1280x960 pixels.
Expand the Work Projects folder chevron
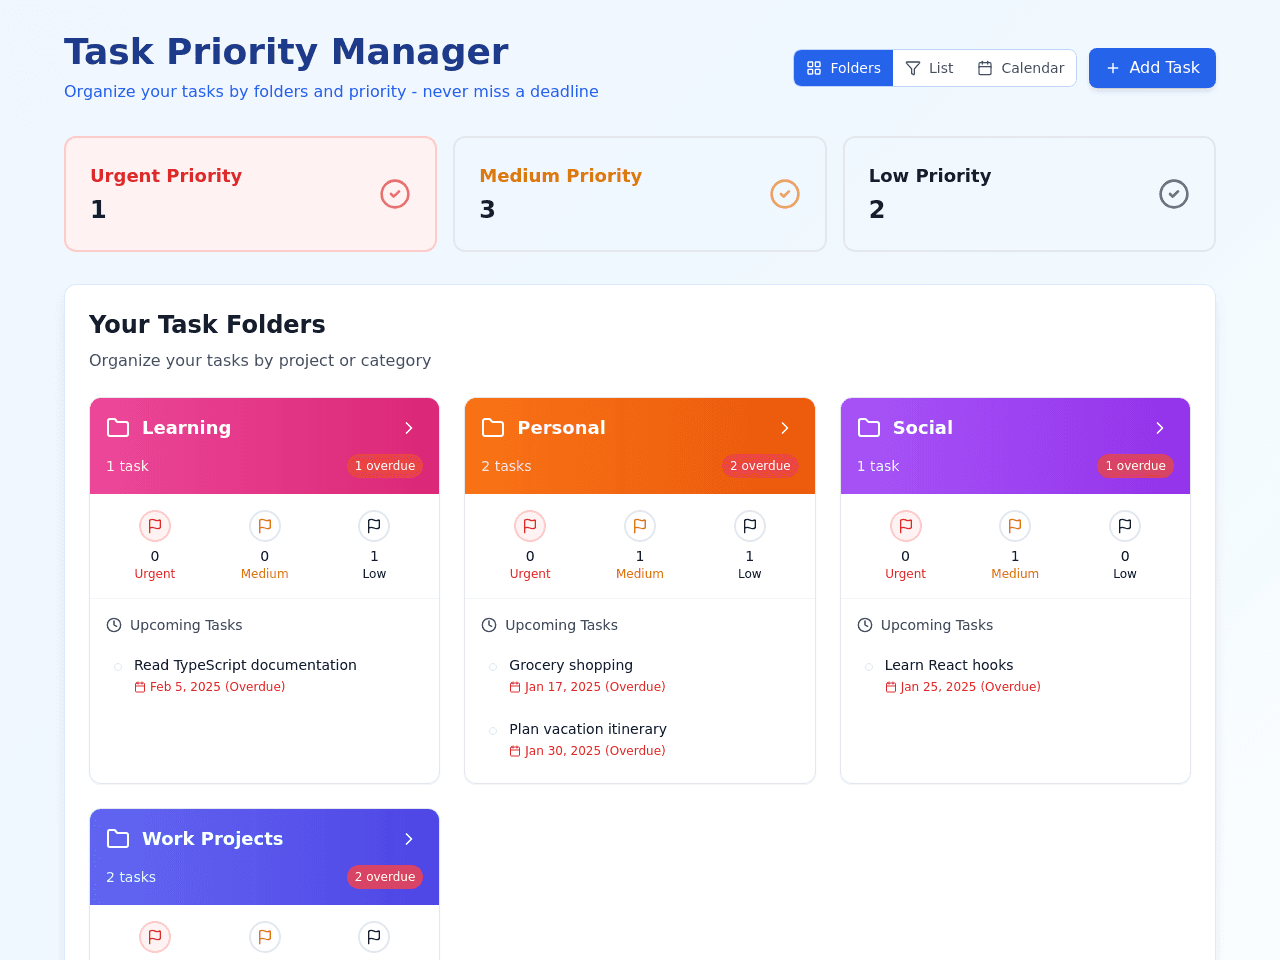point(409,839)
